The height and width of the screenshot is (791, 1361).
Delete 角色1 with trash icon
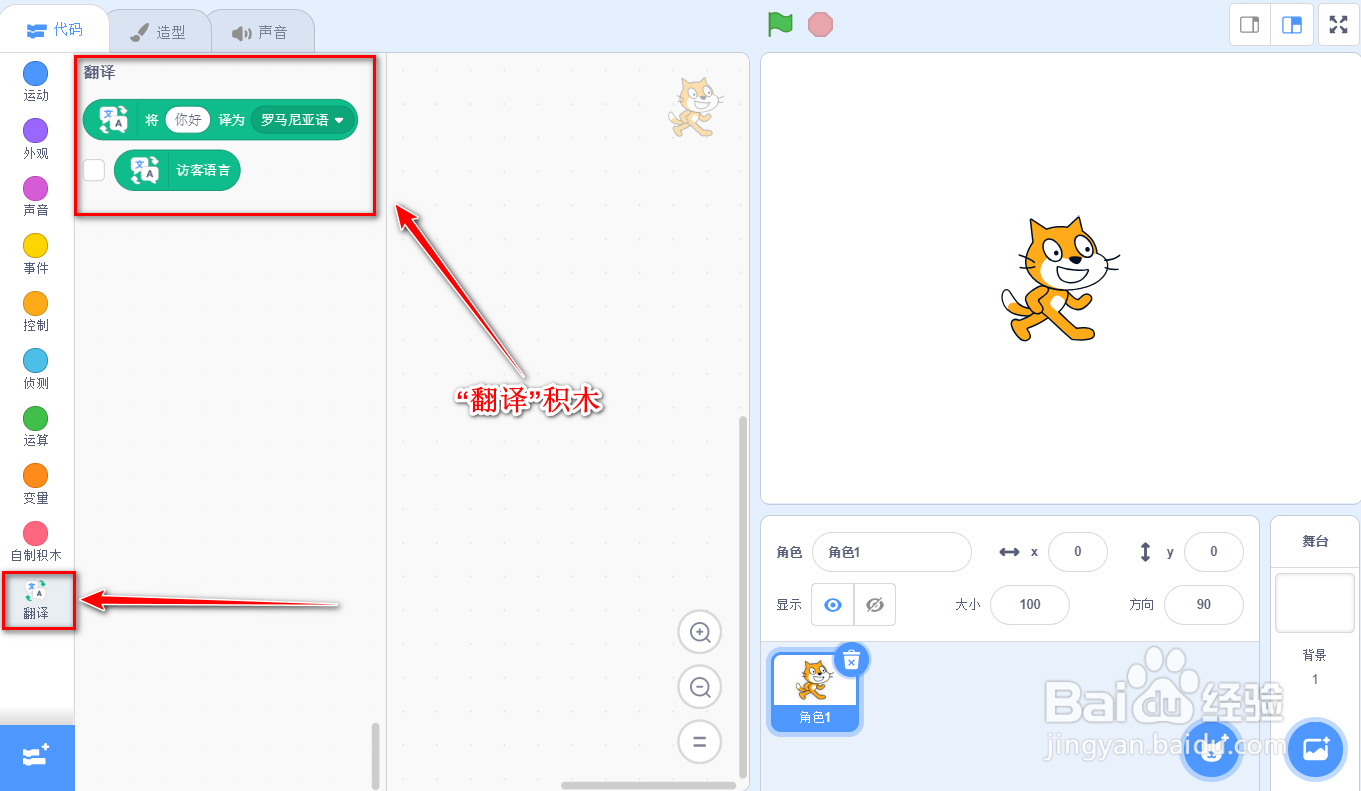point(851,660)
